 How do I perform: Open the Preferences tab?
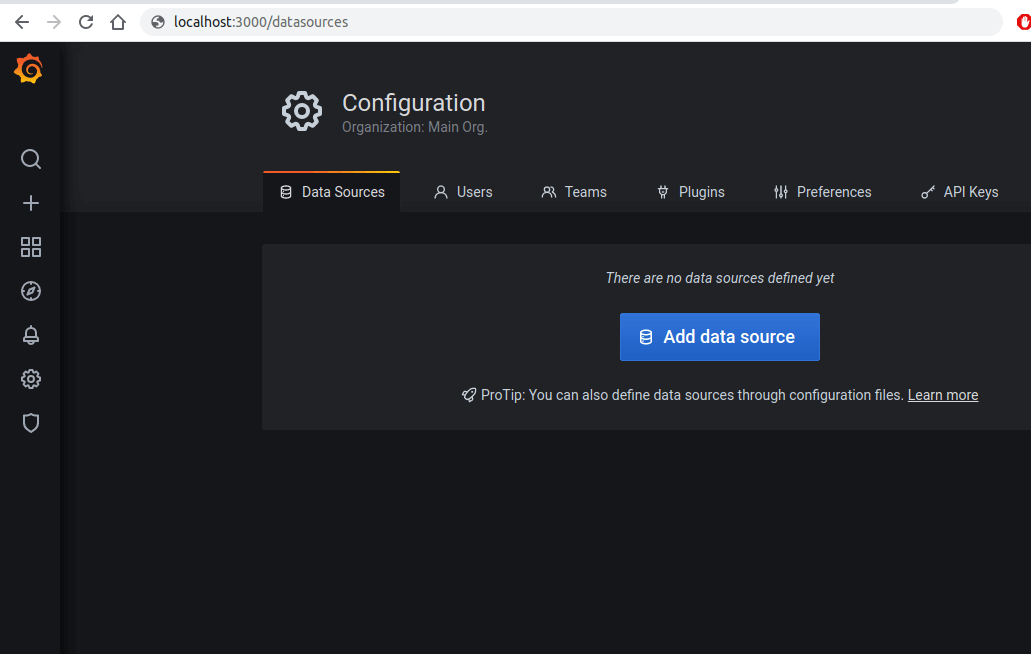coord(823,192)
